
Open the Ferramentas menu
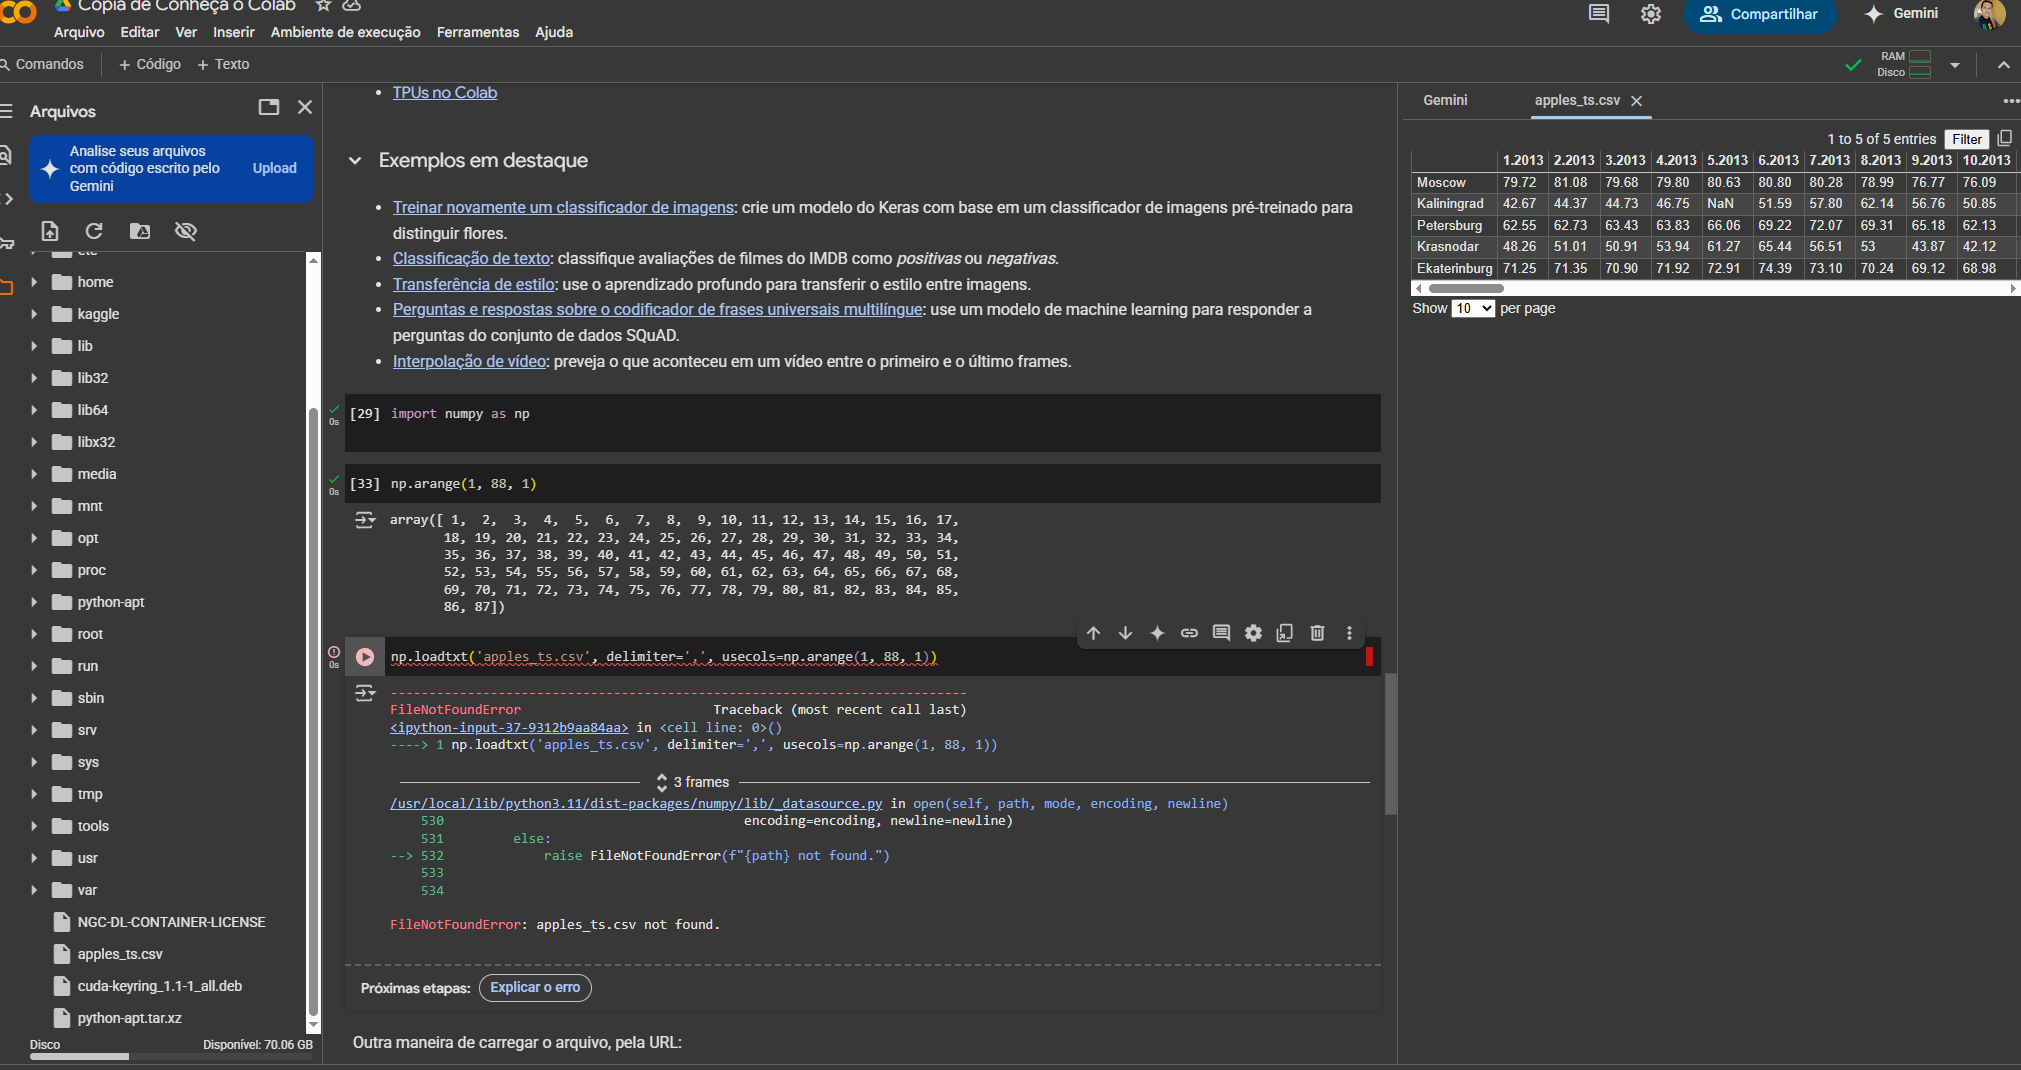(x=478, y=32)
